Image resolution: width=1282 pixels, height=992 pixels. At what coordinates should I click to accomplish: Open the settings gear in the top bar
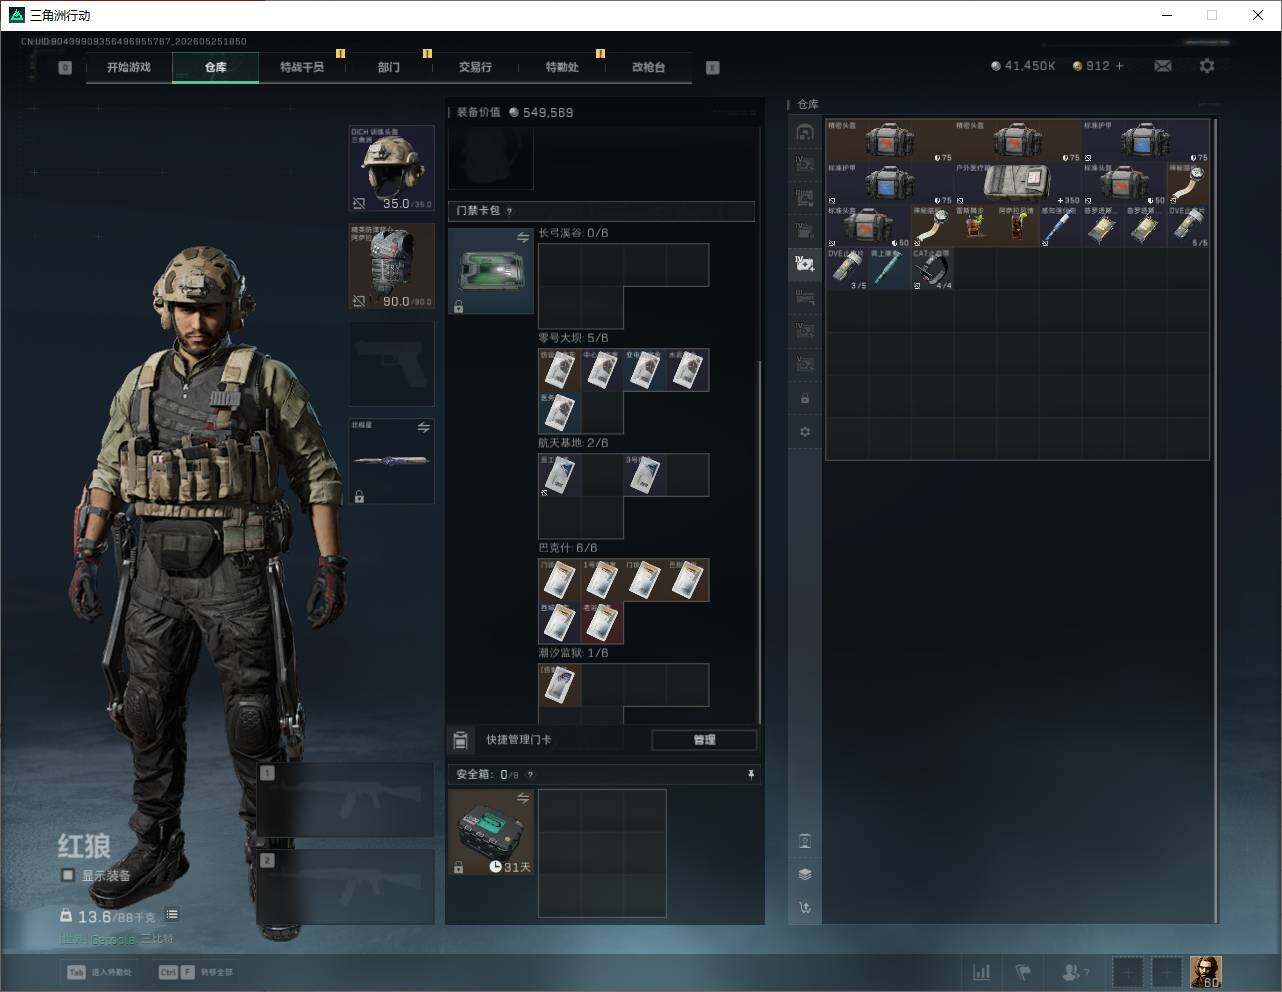(1207, 66)
